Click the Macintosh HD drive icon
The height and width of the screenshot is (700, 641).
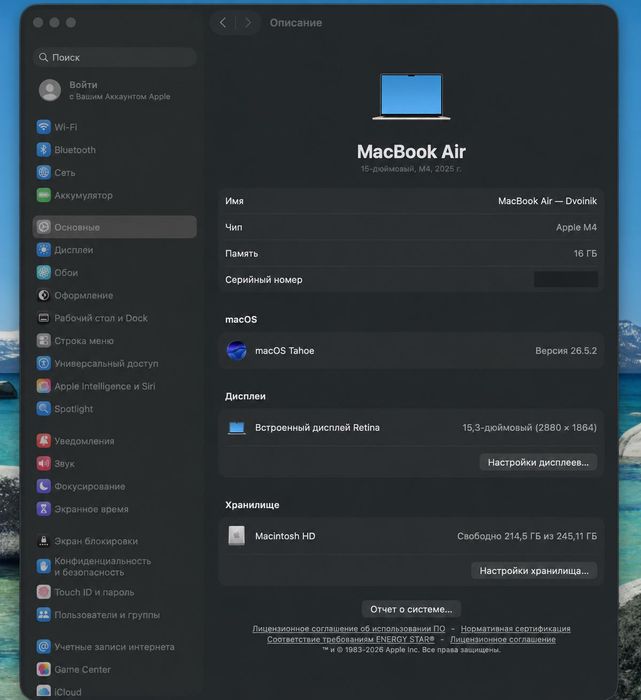pyautogui.click(x=237, y=536)
